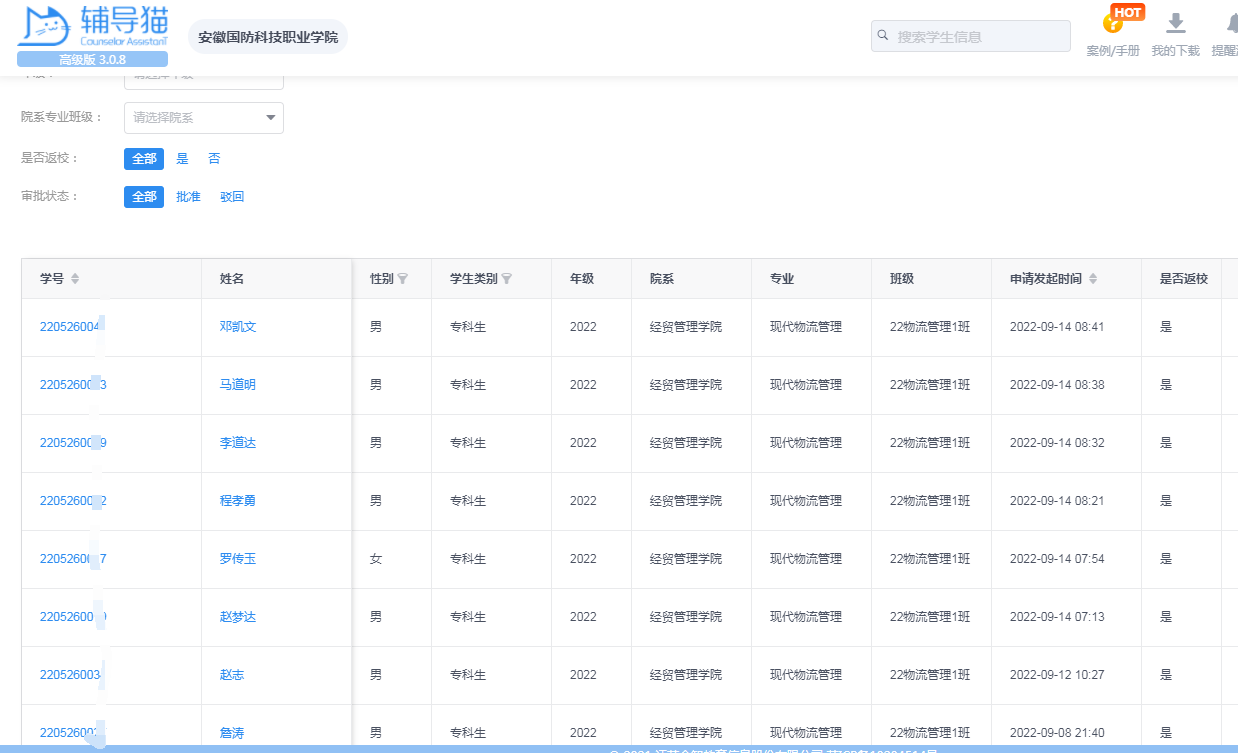Click the 辅导猫 cat logo

coord(47,27)
